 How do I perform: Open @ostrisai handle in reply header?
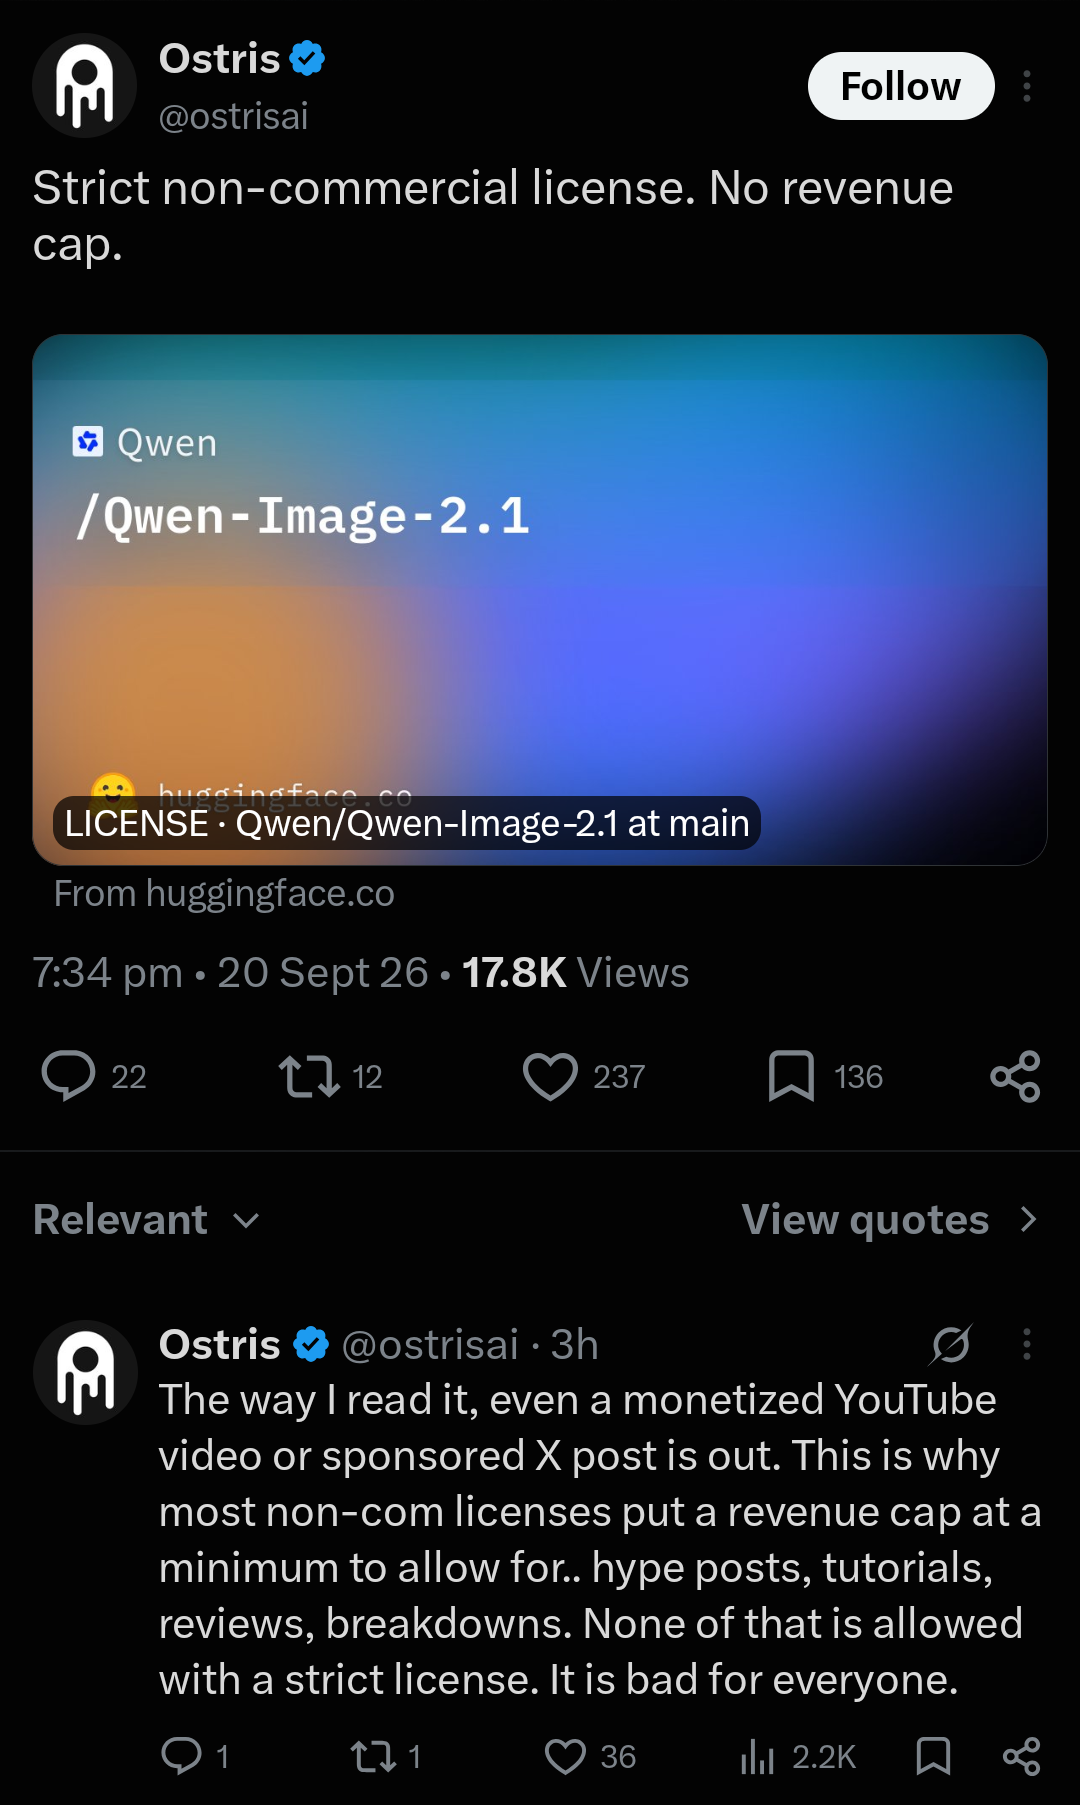(430, 1344)
